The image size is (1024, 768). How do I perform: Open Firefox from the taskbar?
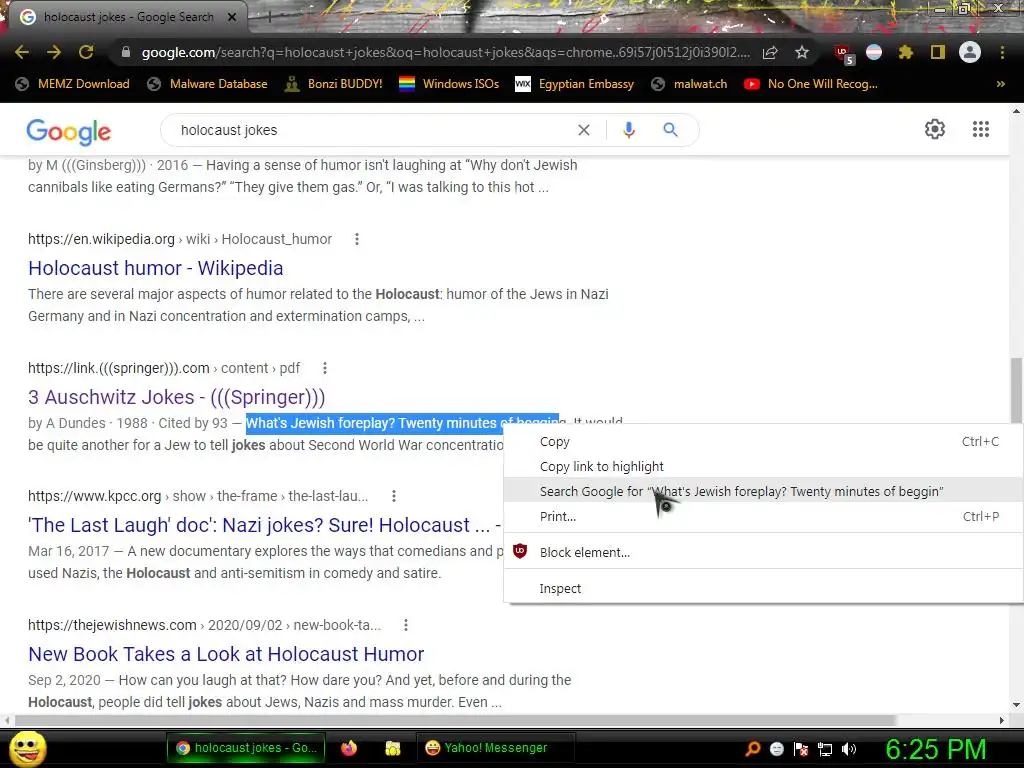(349, 748)
